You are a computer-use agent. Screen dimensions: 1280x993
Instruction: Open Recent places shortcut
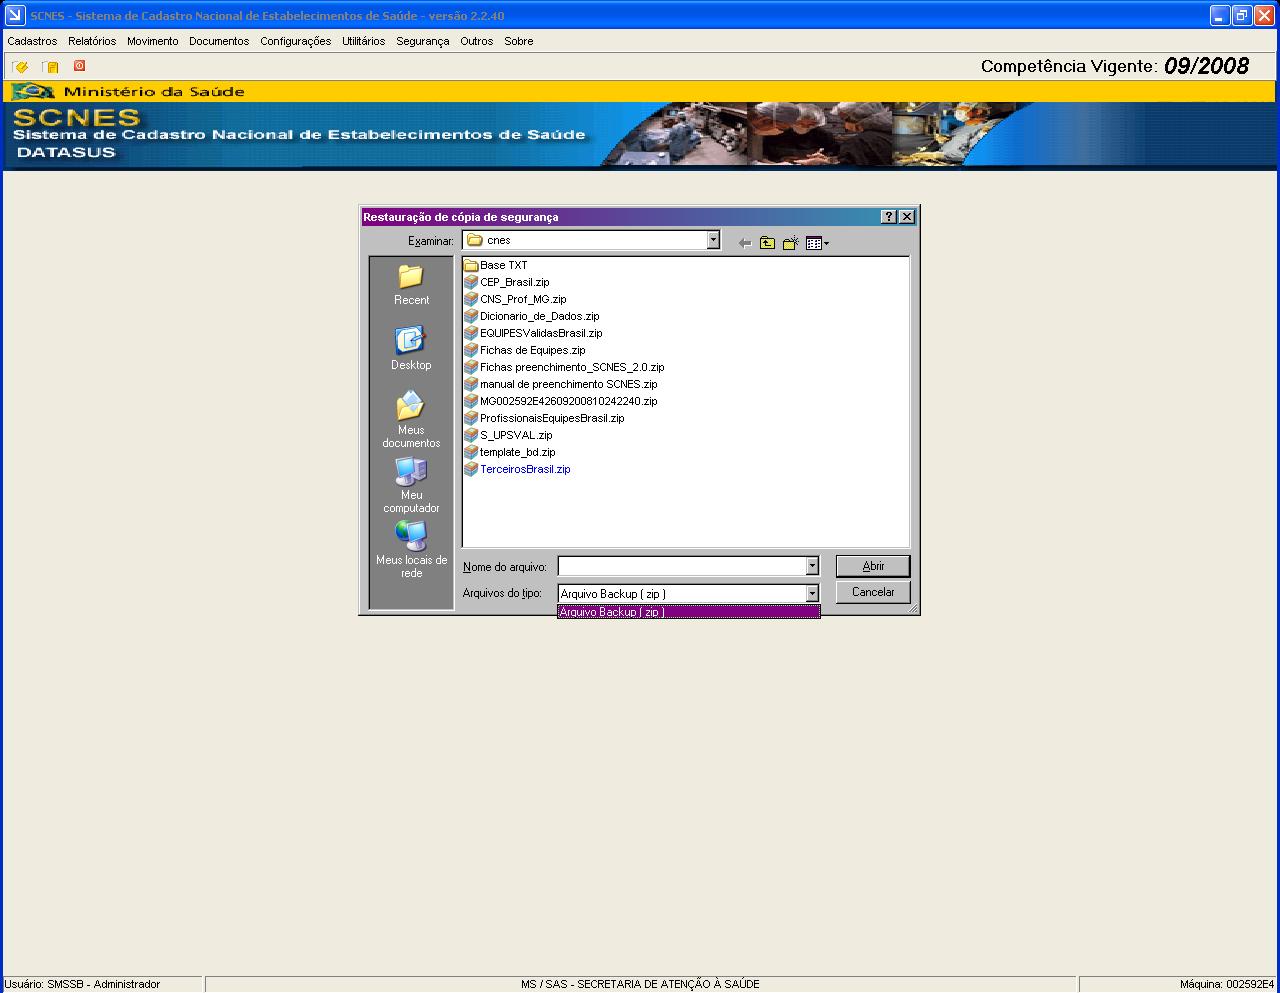[x=411, y=284]
